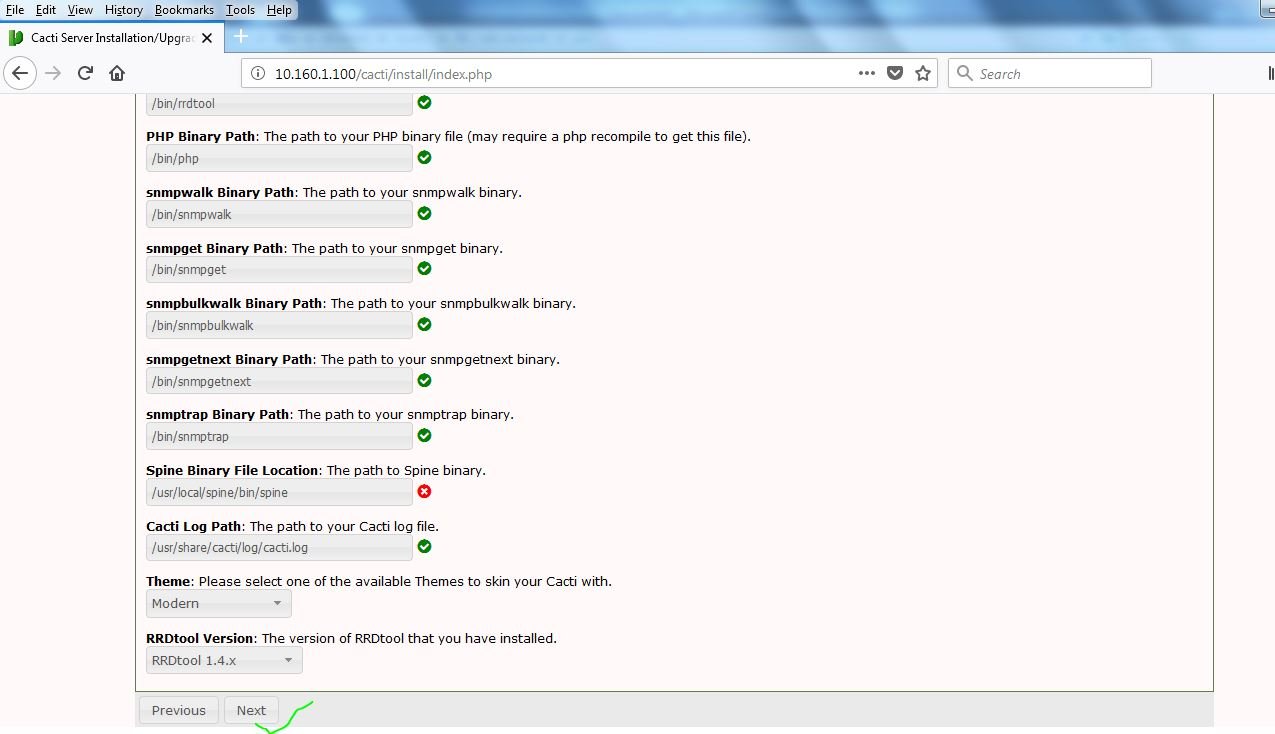This screenshot has width=1275, height=734.
Task: Expand the Theme dropdown showing Modern
Action: tap(218, 603)
